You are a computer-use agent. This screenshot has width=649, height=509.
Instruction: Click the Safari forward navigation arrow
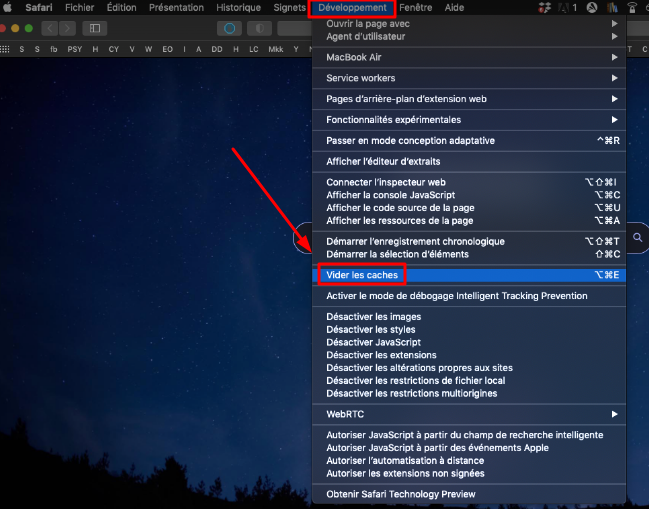(67, 28)
